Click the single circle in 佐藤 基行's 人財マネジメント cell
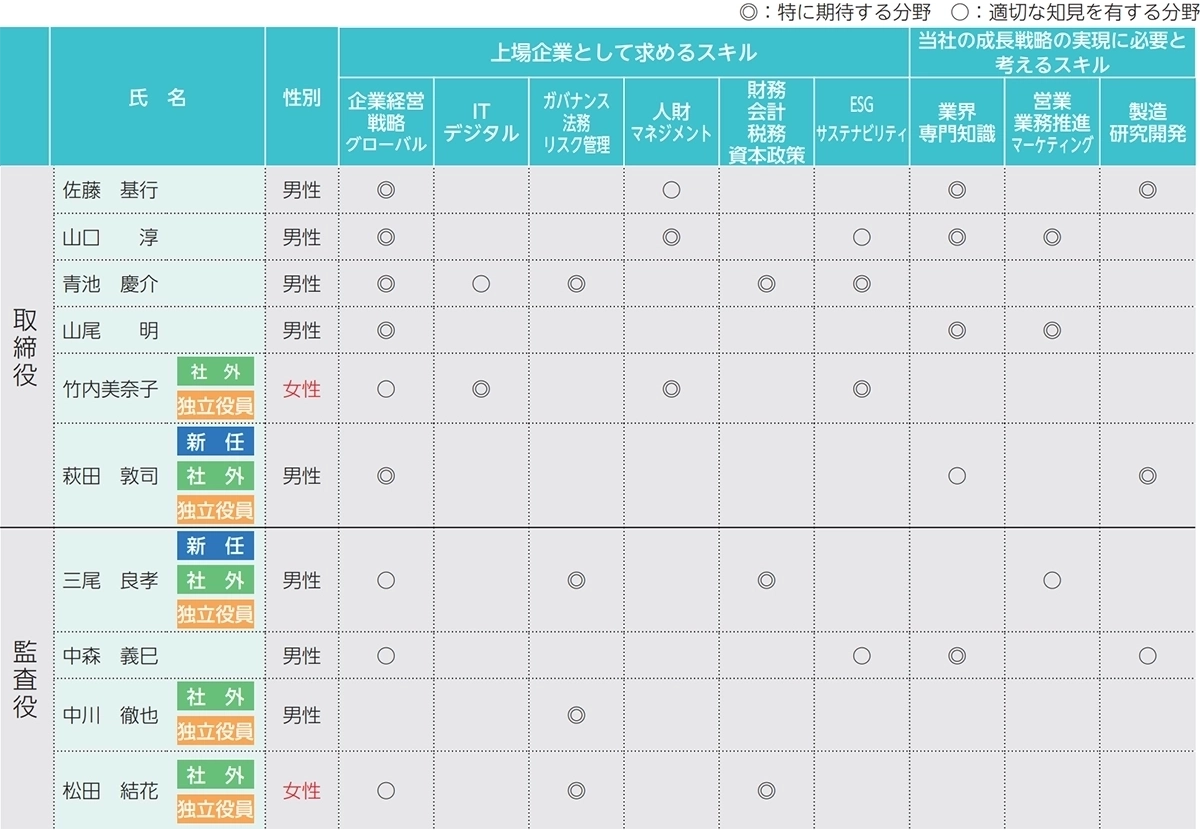Viewport: 1200px width, 829px height. point(671,190)
